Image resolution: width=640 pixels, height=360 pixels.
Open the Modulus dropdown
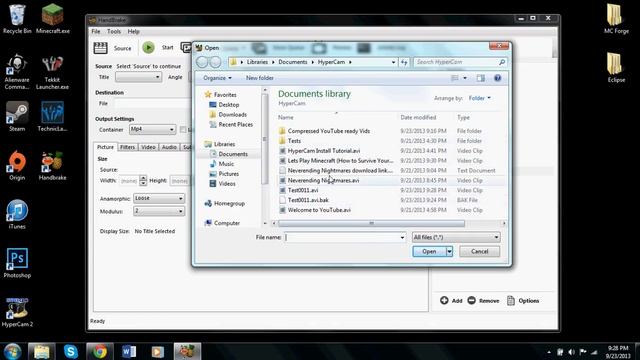[159, 211]
